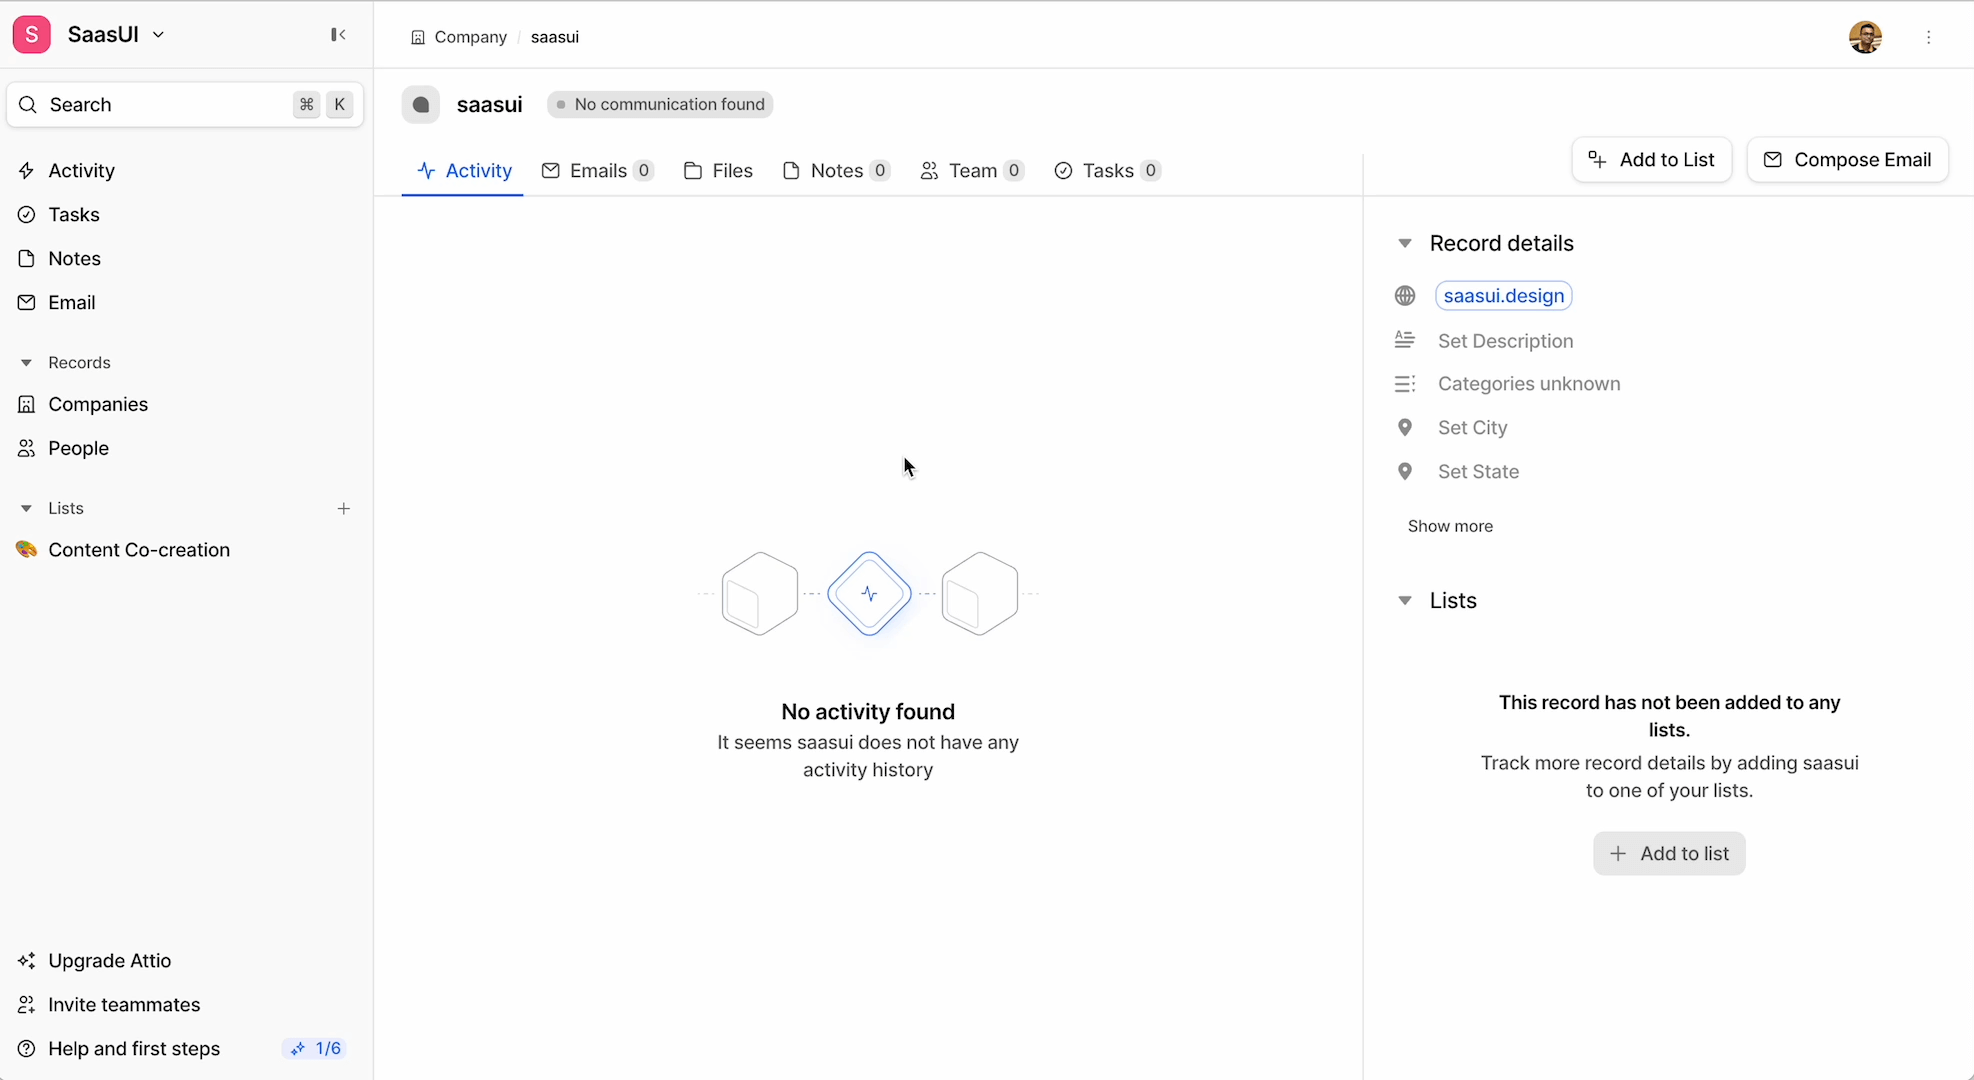Viewport: 1974px width, 1080px height.
Task: Collapse the sidebar with the panel icon
Action: click(x=338, y=35)
